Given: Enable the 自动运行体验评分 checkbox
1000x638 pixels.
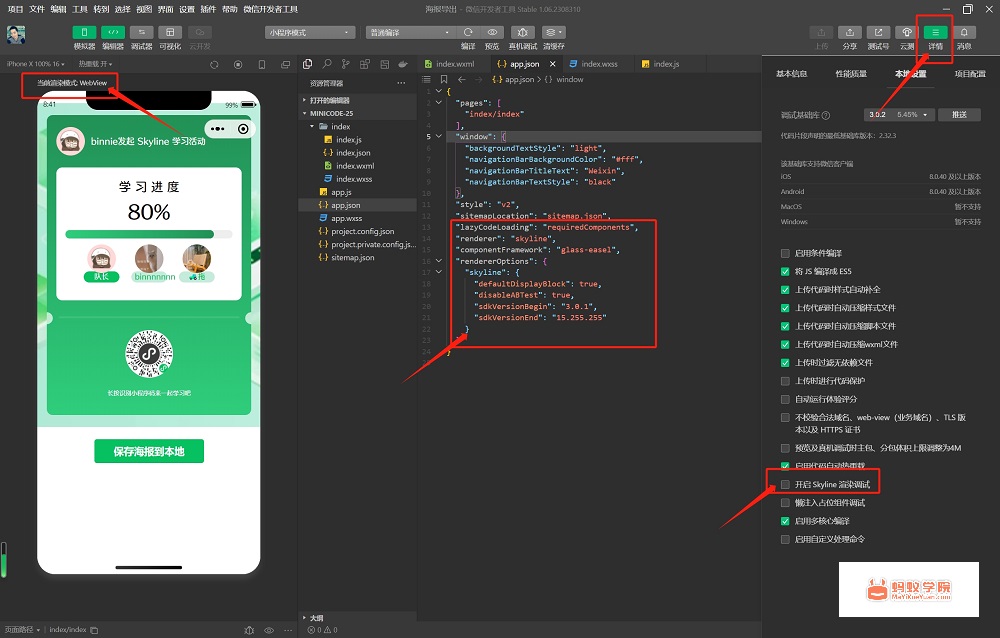Looking at the screenshot, I should [x=785, y=399].
